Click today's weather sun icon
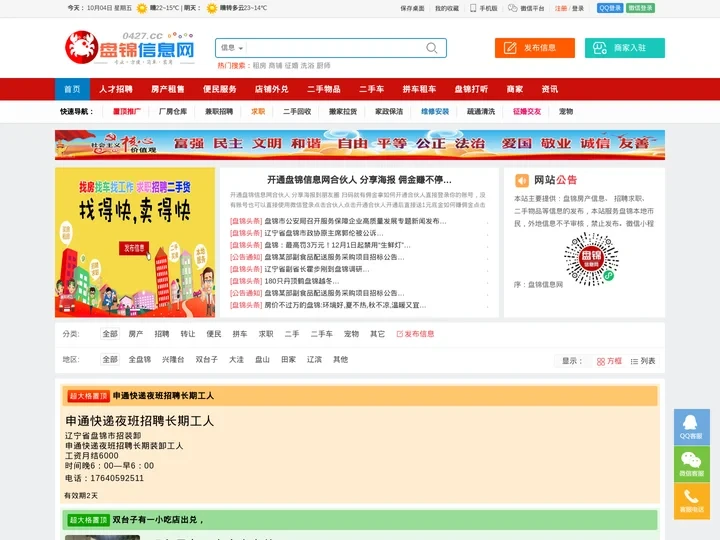 (142, 8)
